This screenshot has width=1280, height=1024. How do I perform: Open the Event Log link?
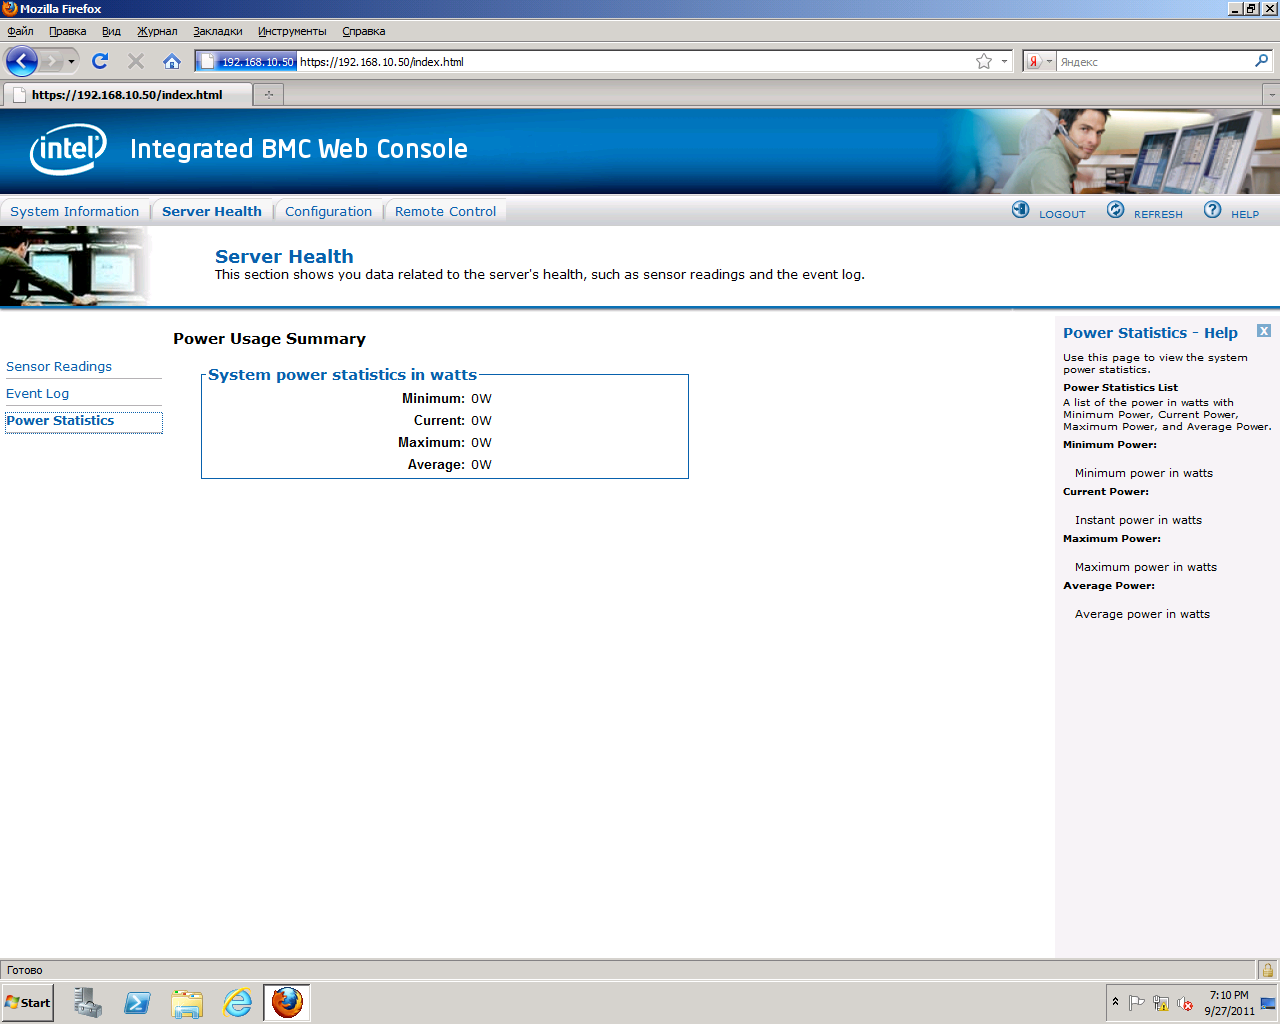(x=38, y=394)
